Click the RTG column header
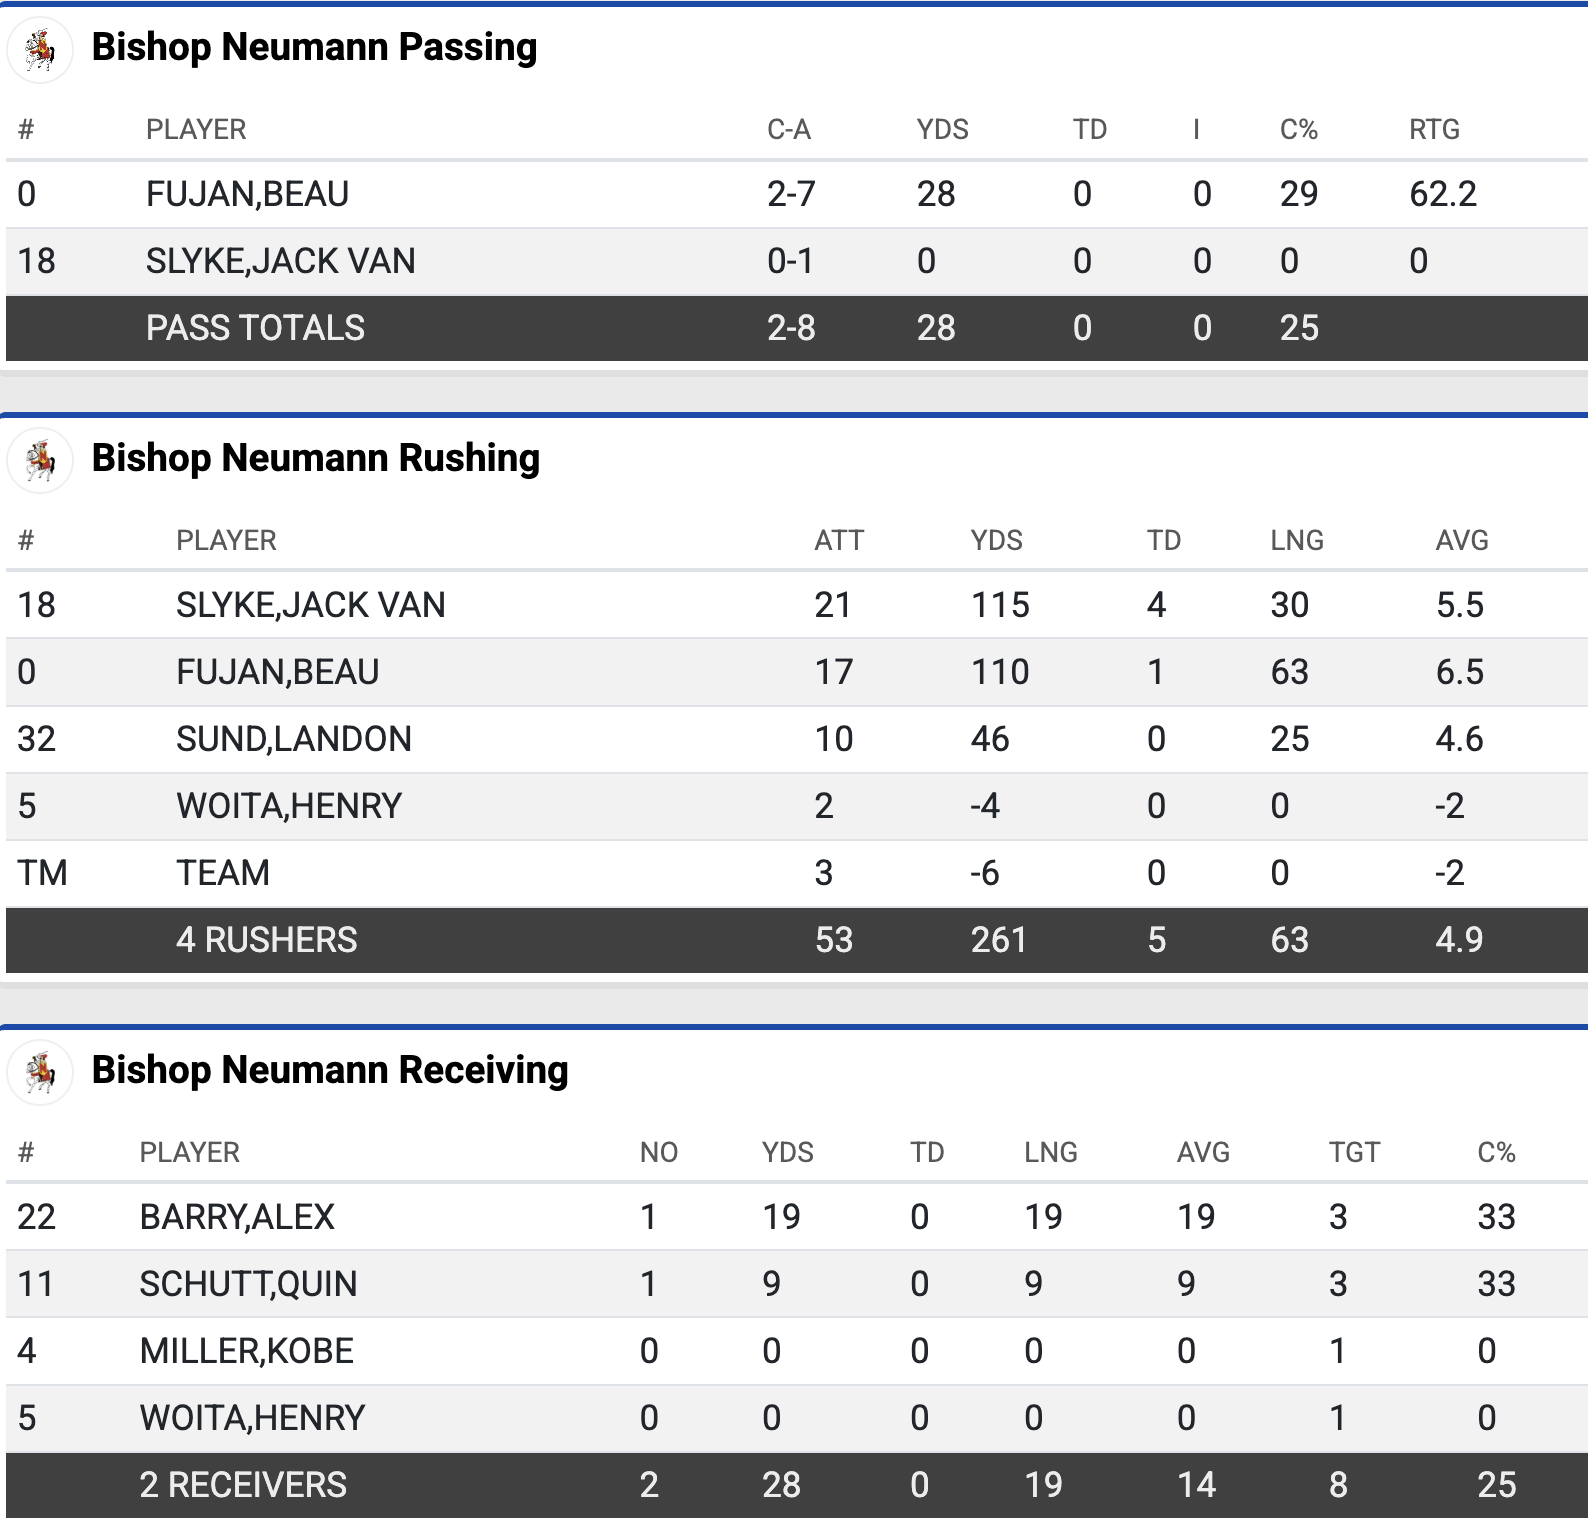1588x1518 pixels. point(1433,130)
